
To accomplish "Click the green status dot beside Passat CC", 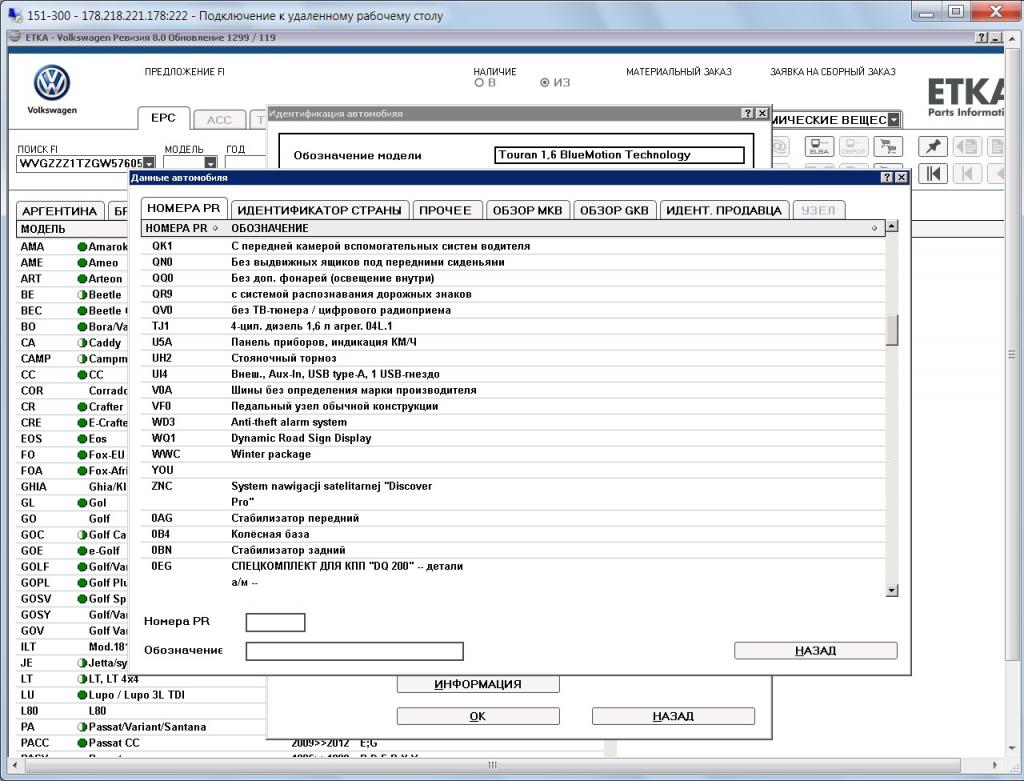I will pos(82,743).
